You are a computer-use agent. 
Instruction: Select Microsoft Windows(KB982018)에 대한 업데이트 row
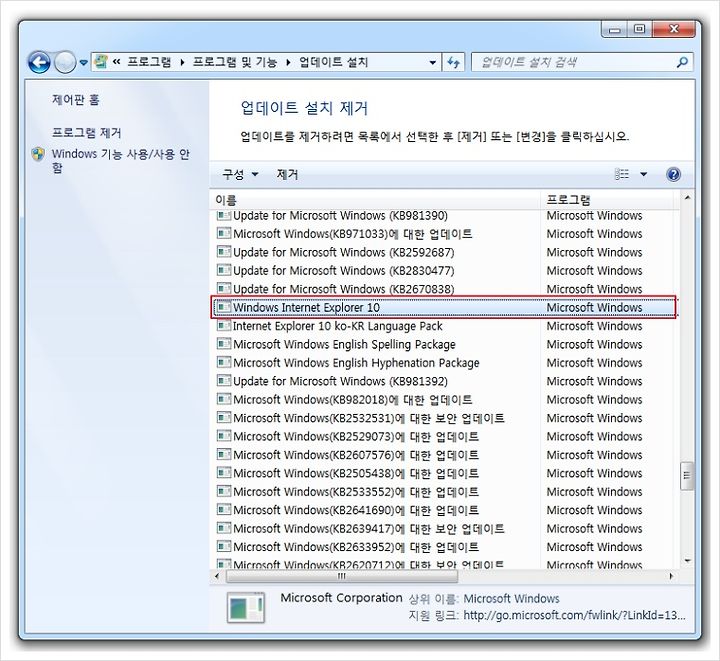[x=444, y=399]
